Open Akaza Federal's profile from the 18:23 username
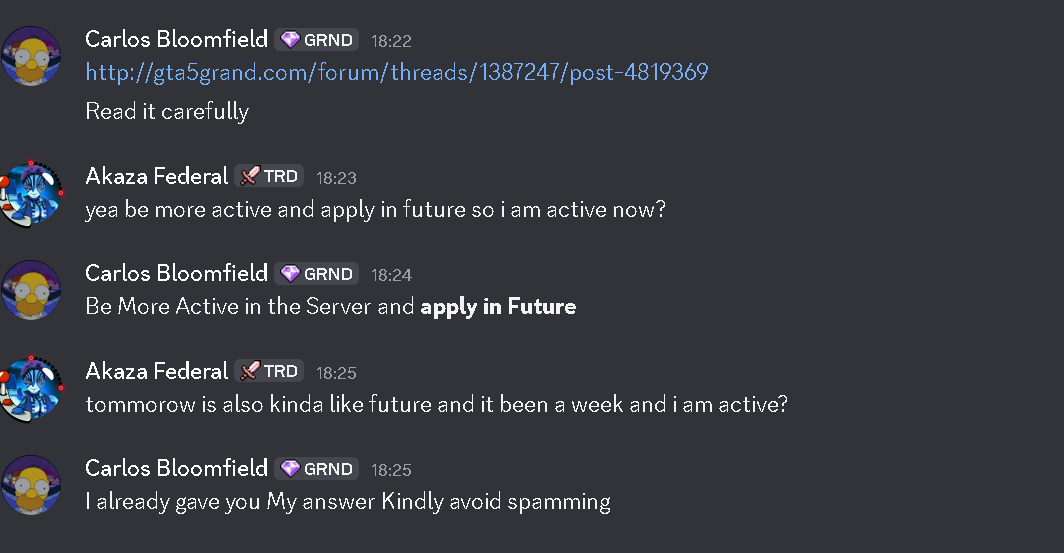The width and height of the screenshot is (1064, 553). (157, 176)
